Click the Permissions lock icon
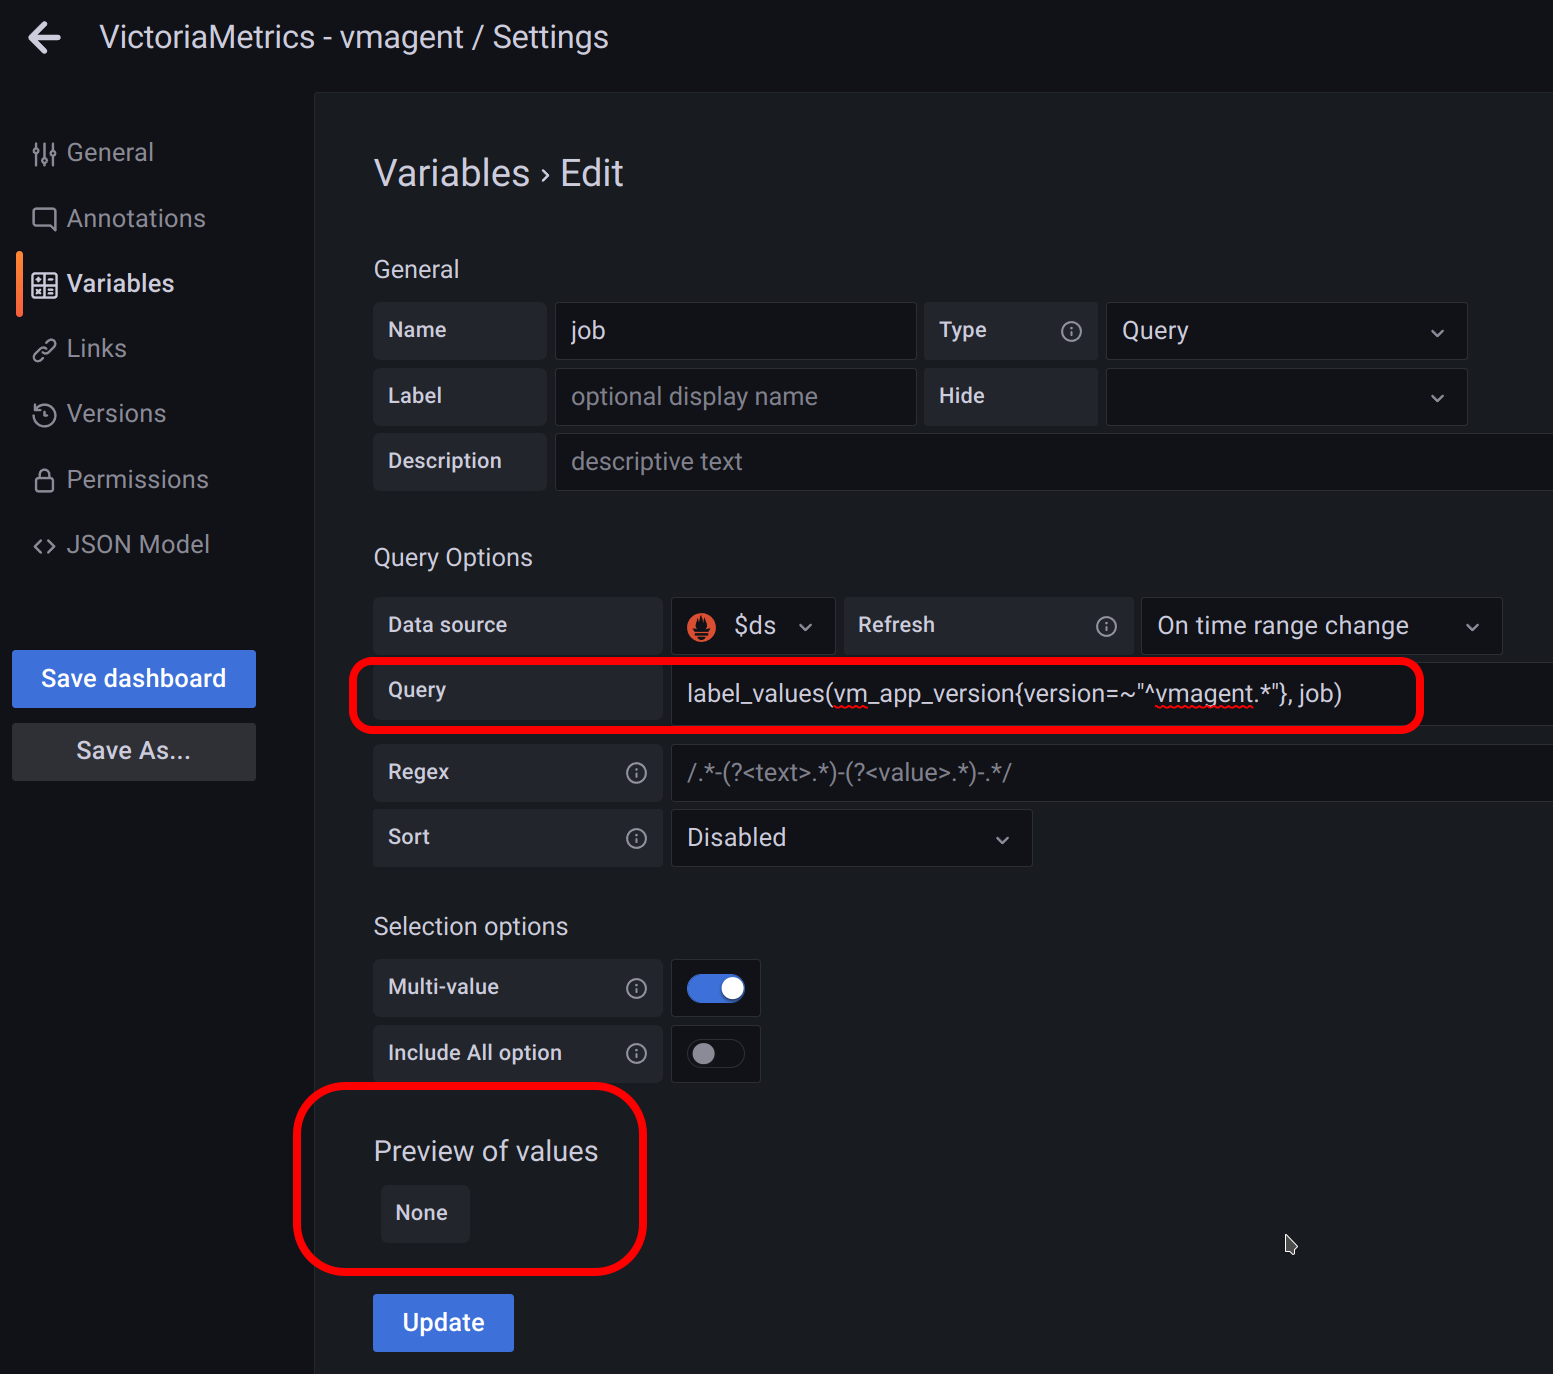Screen dimensions: 1553x1374 (x=44, y=479)
